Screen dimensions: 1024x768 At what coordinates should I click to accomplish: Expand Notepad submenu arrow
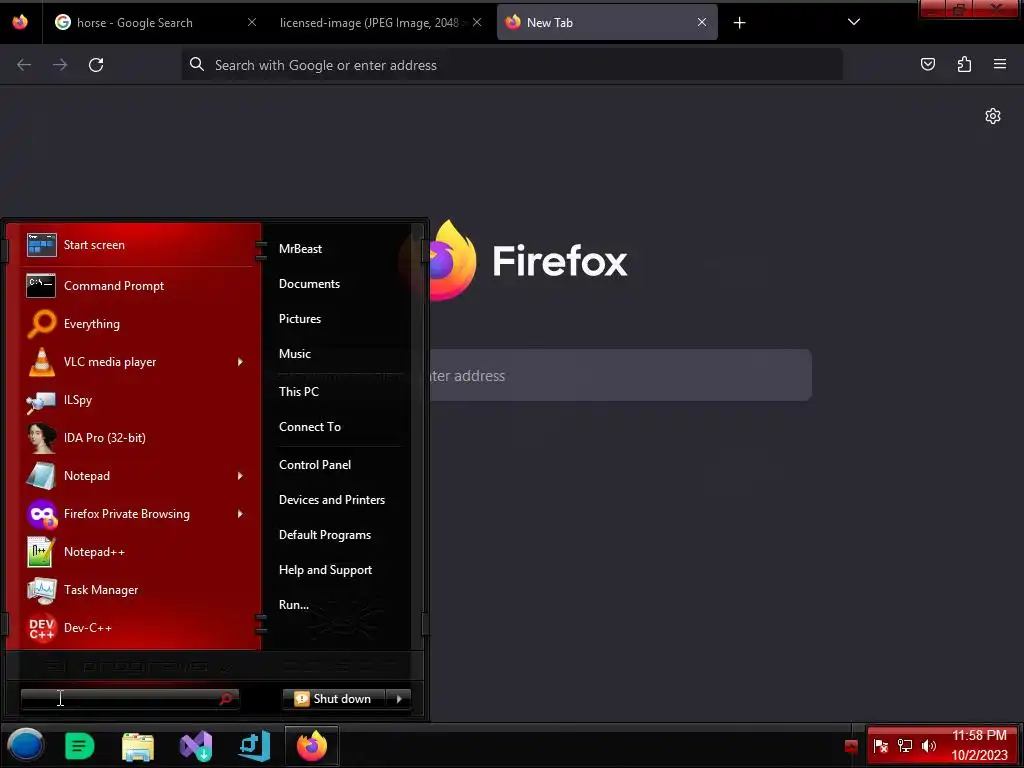pyautogui.click(x=240, y=476)
